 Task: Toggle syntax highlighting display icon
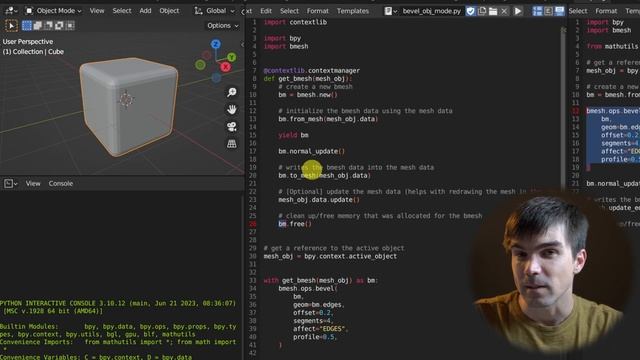(559, 11)
